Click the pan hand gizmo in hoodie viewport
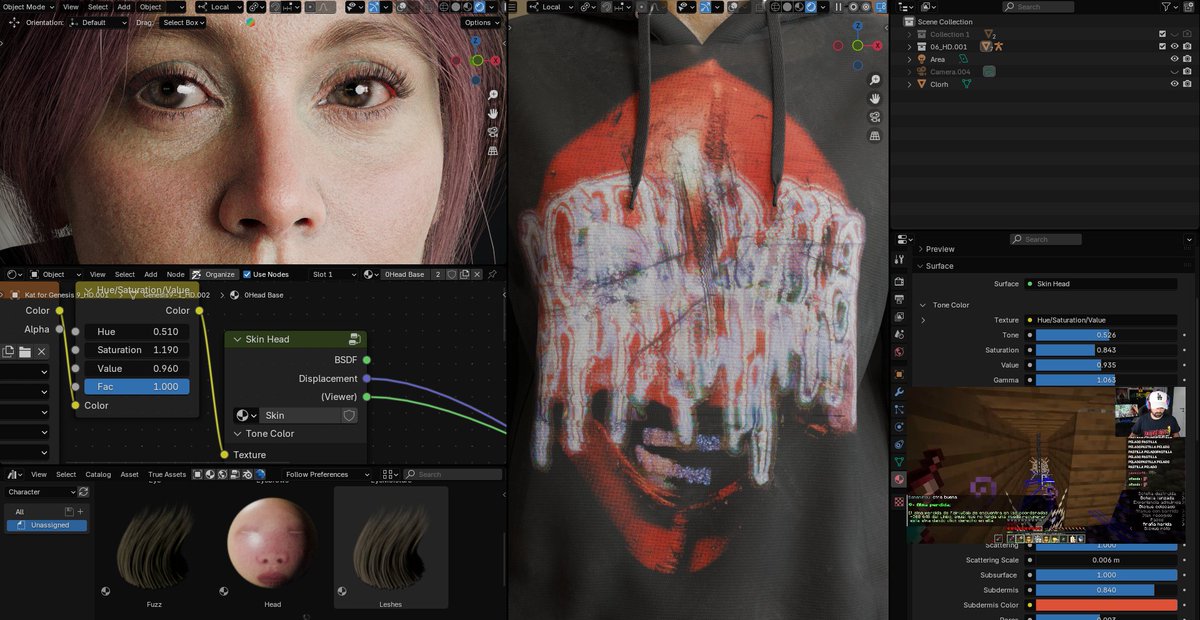This screenshot has width=1200, height=620. (875, 98)
